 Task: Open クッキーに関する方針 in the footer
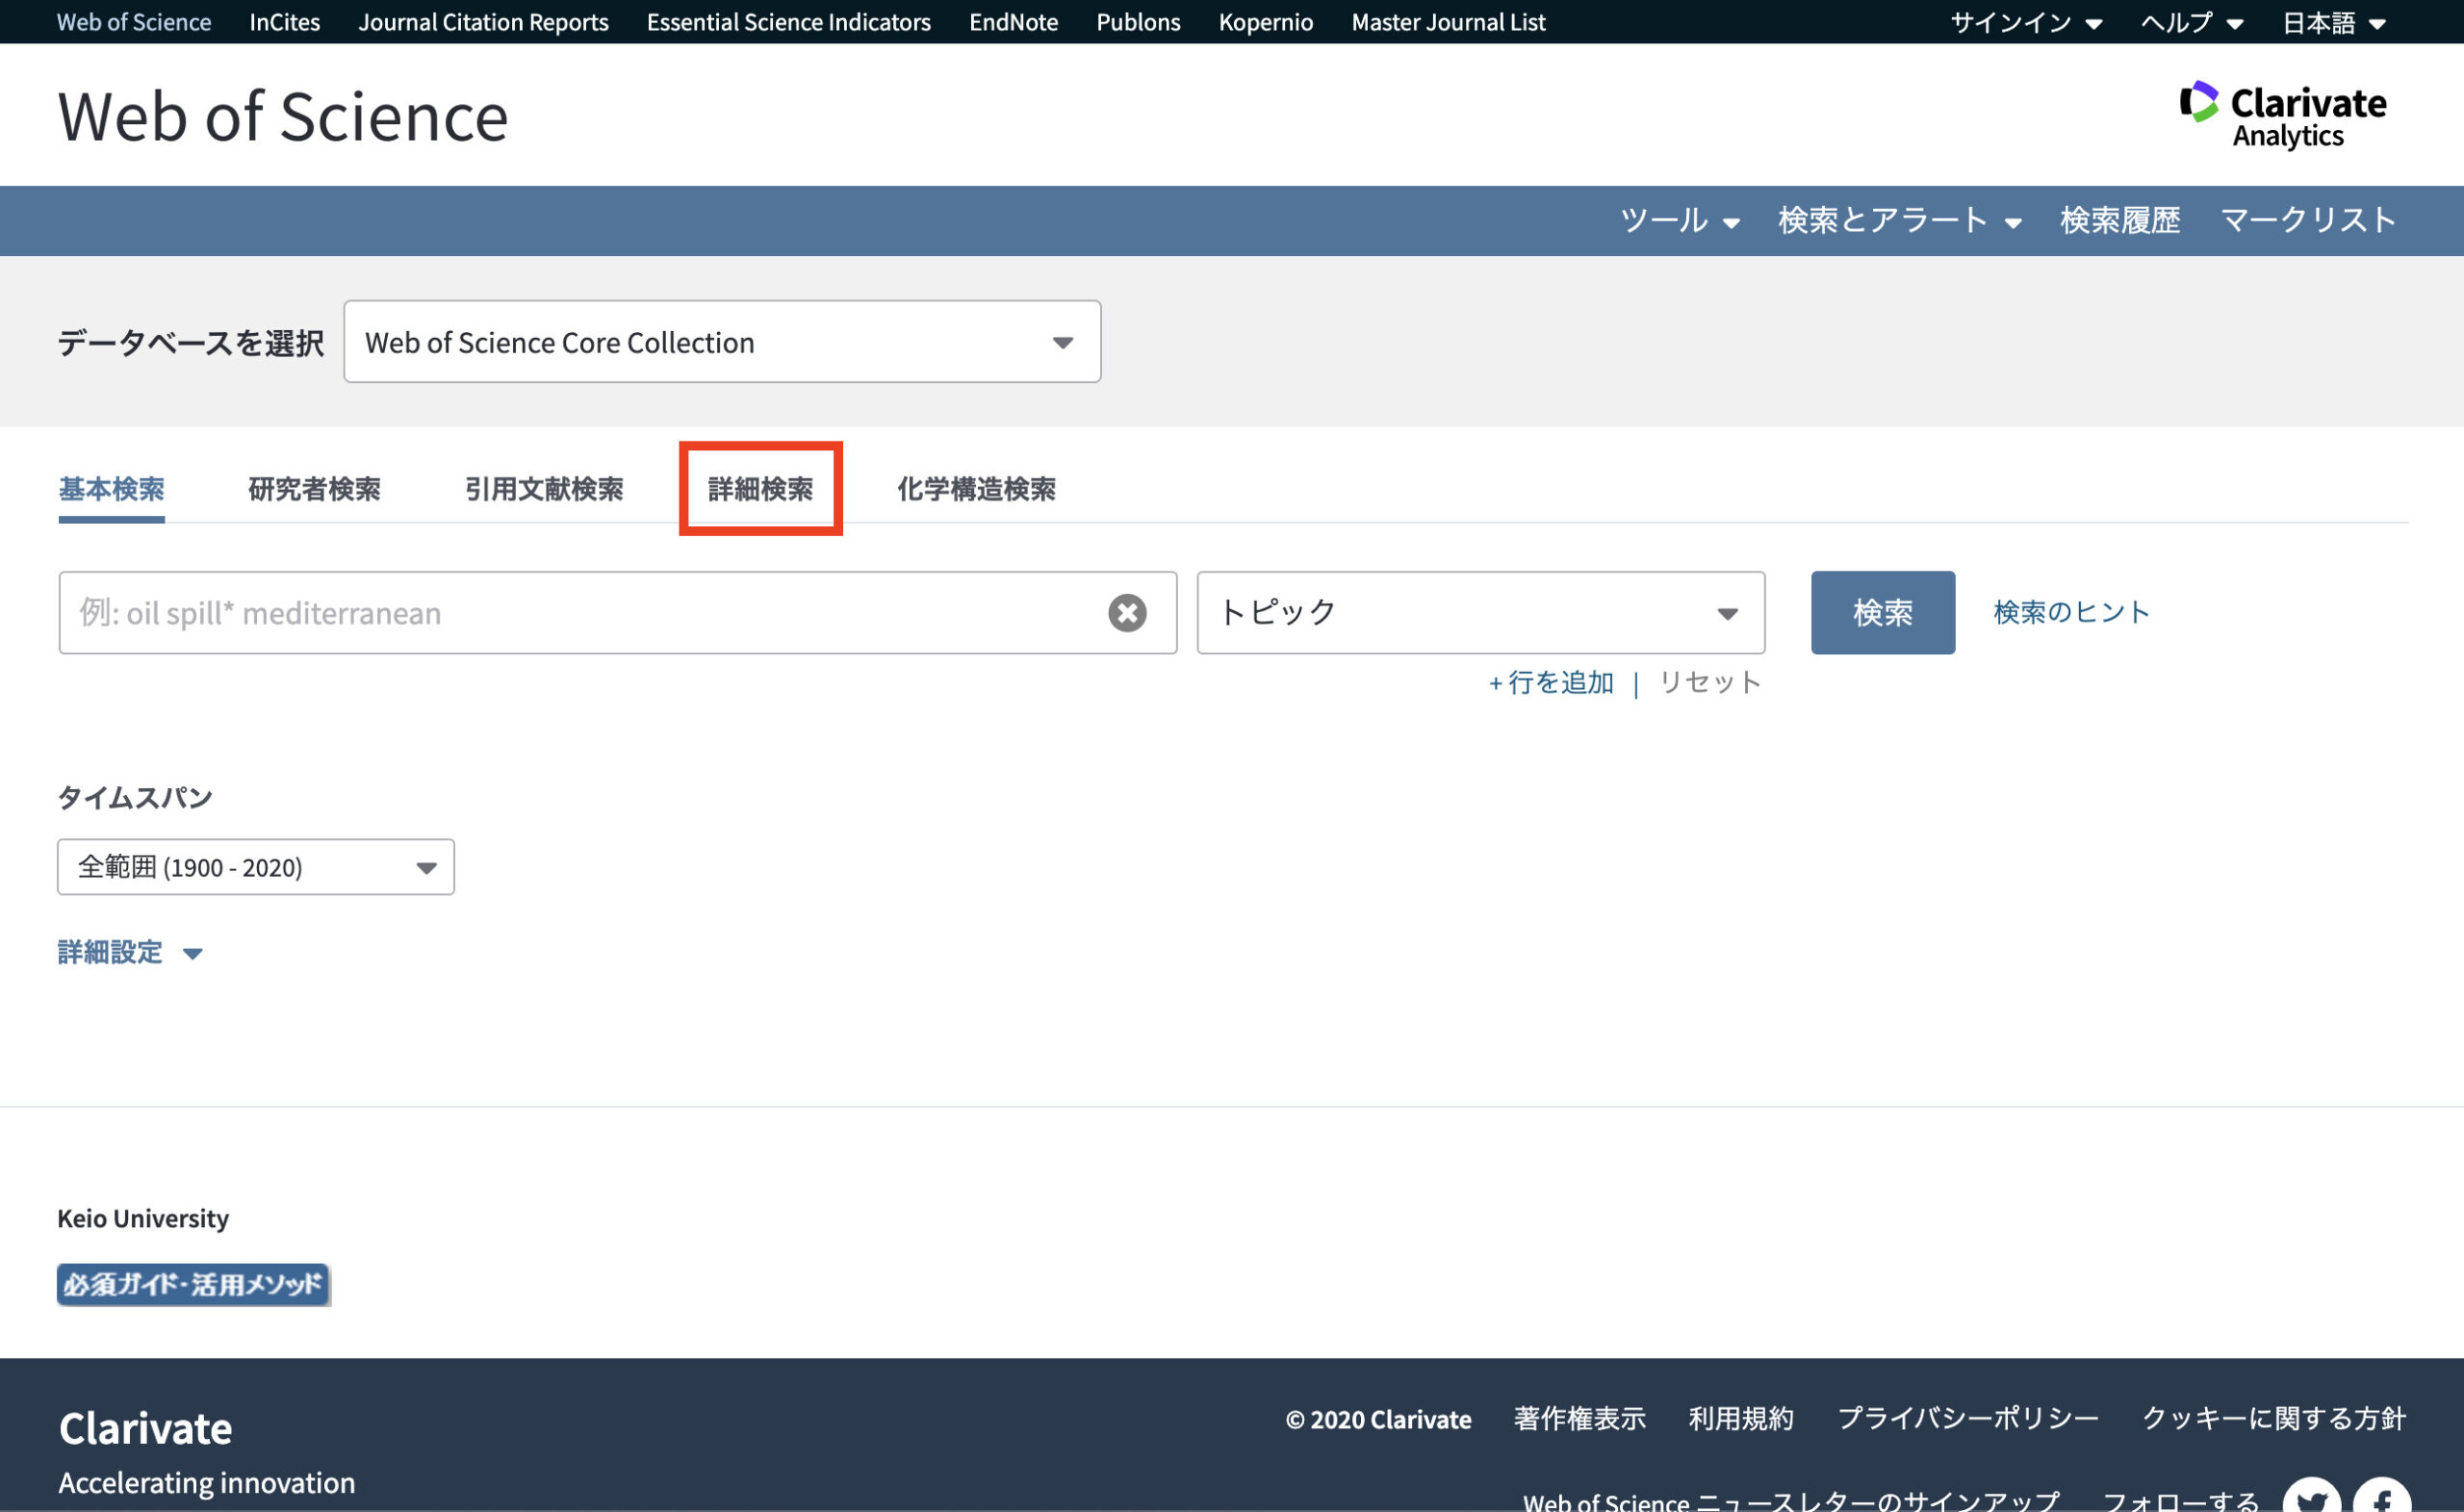2273,1418
